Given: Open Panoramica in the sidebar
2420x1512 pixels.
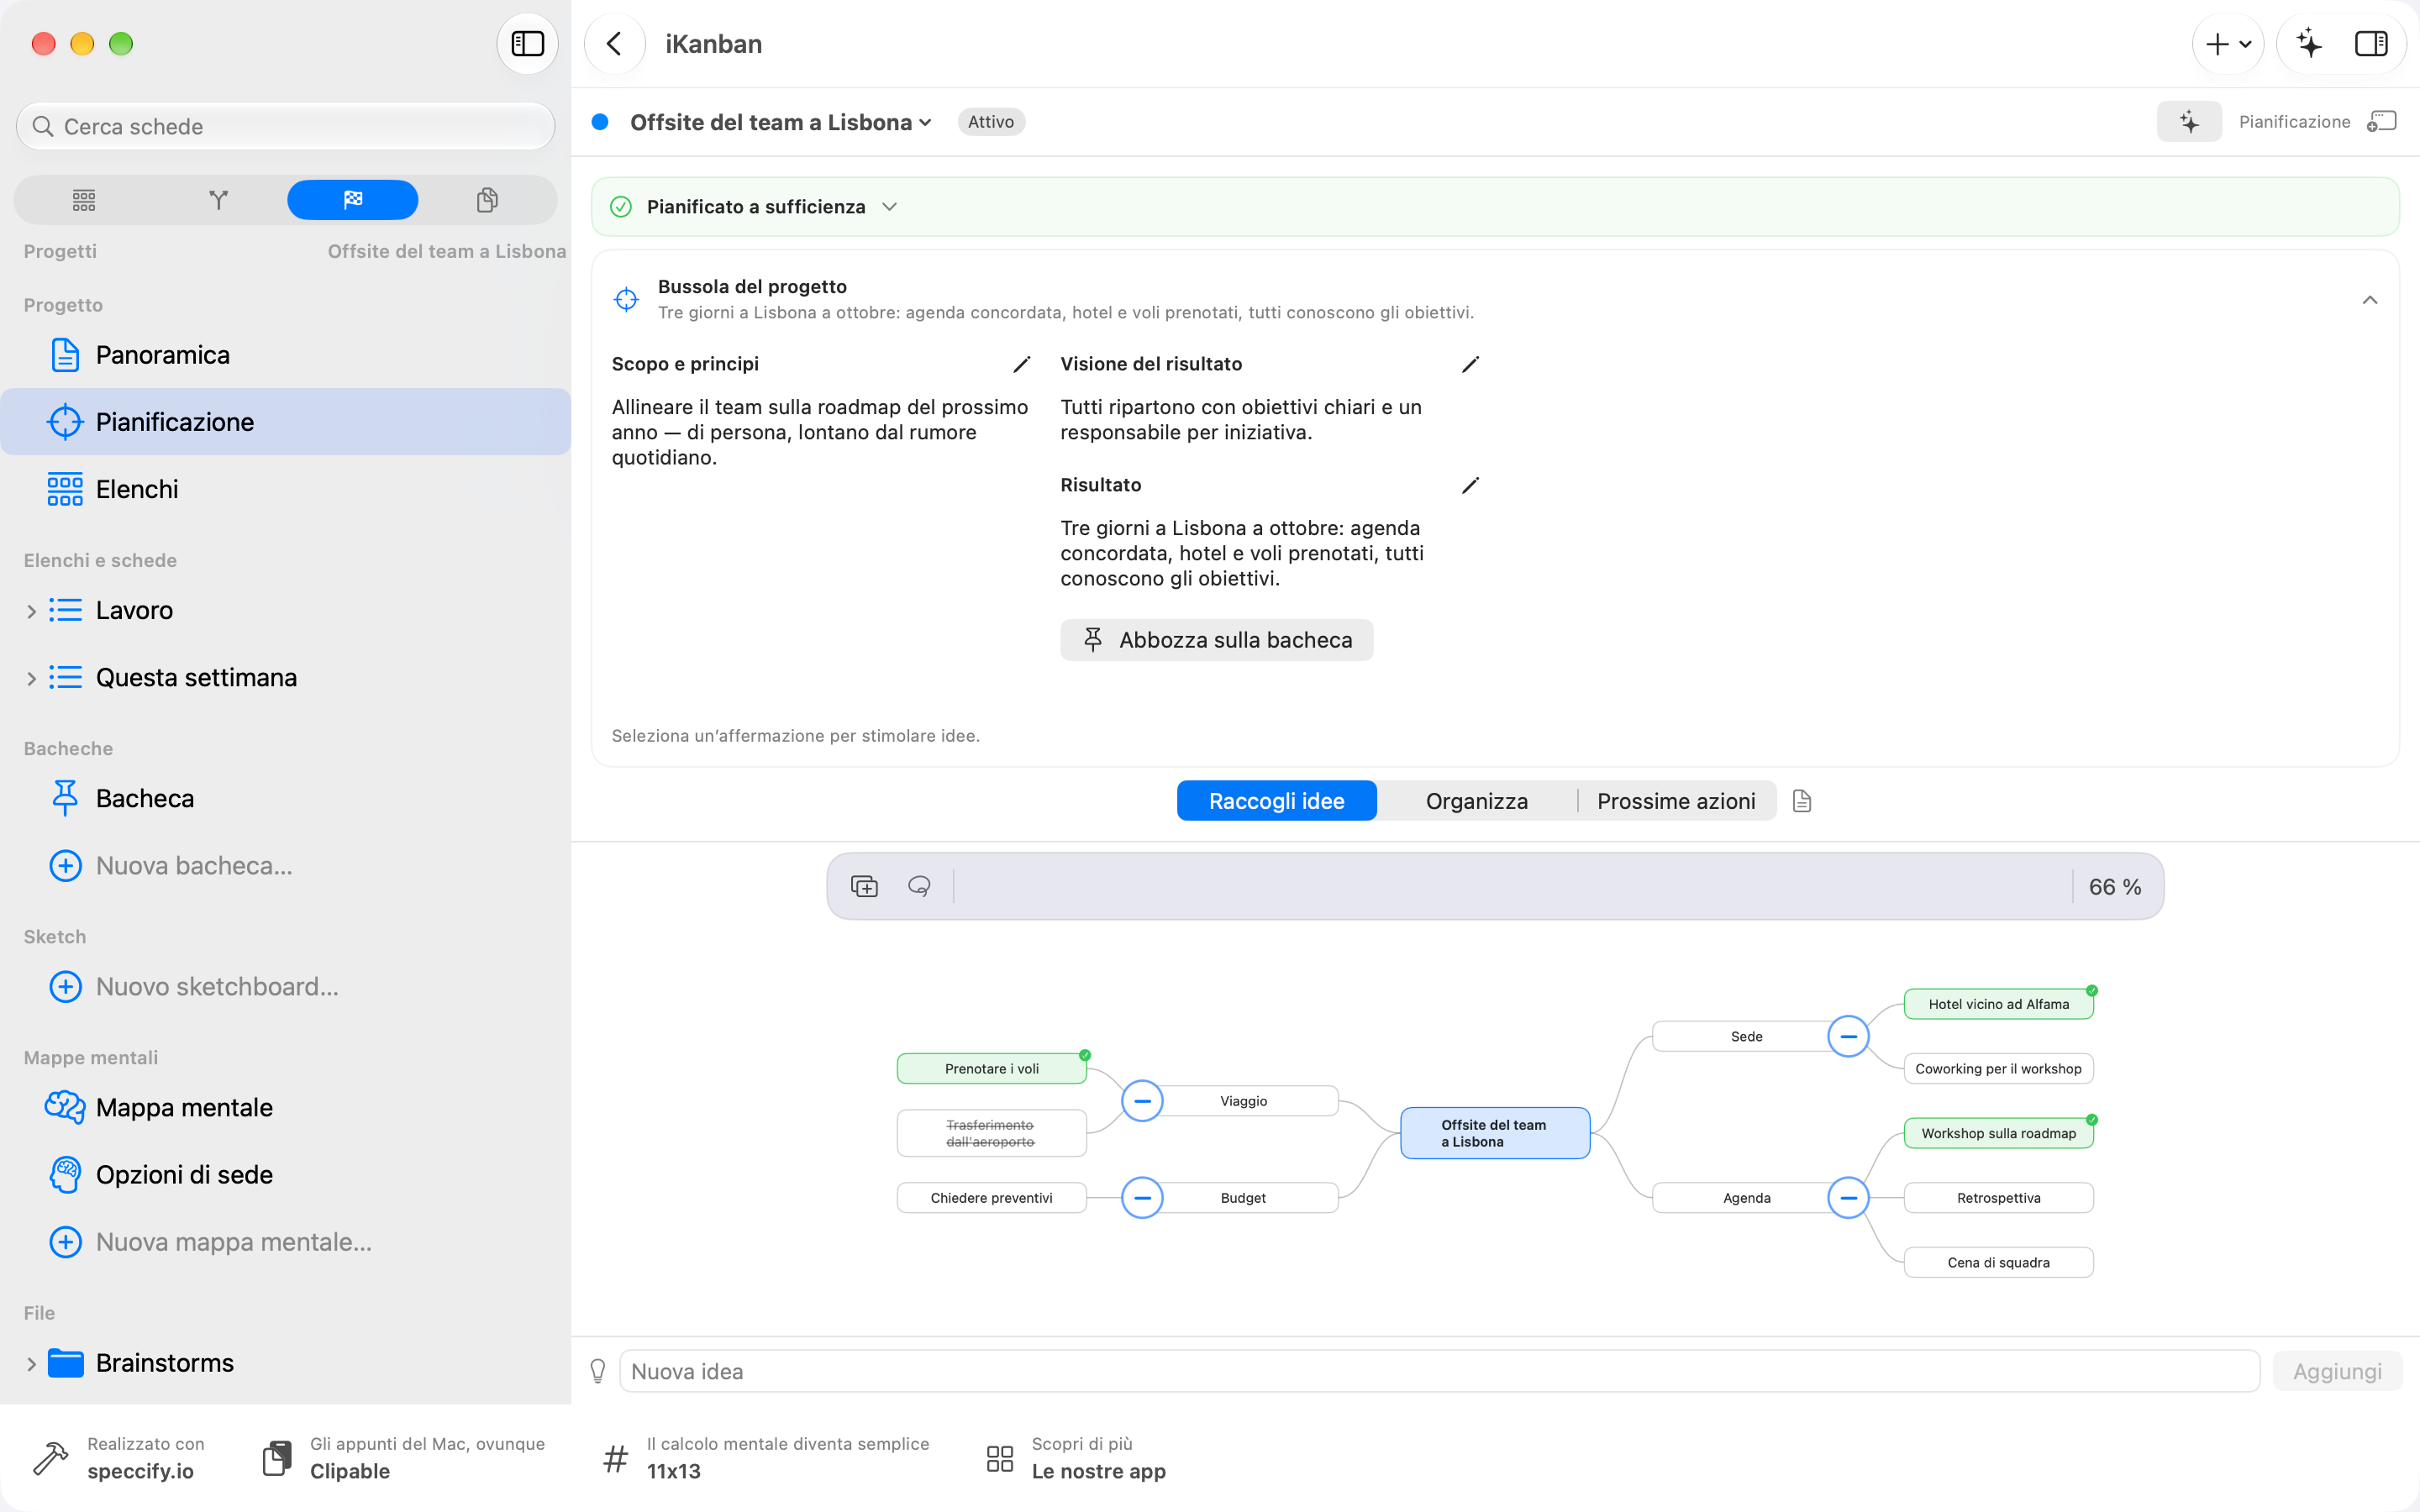Looking at the screenshot, I should pos(285,355).
